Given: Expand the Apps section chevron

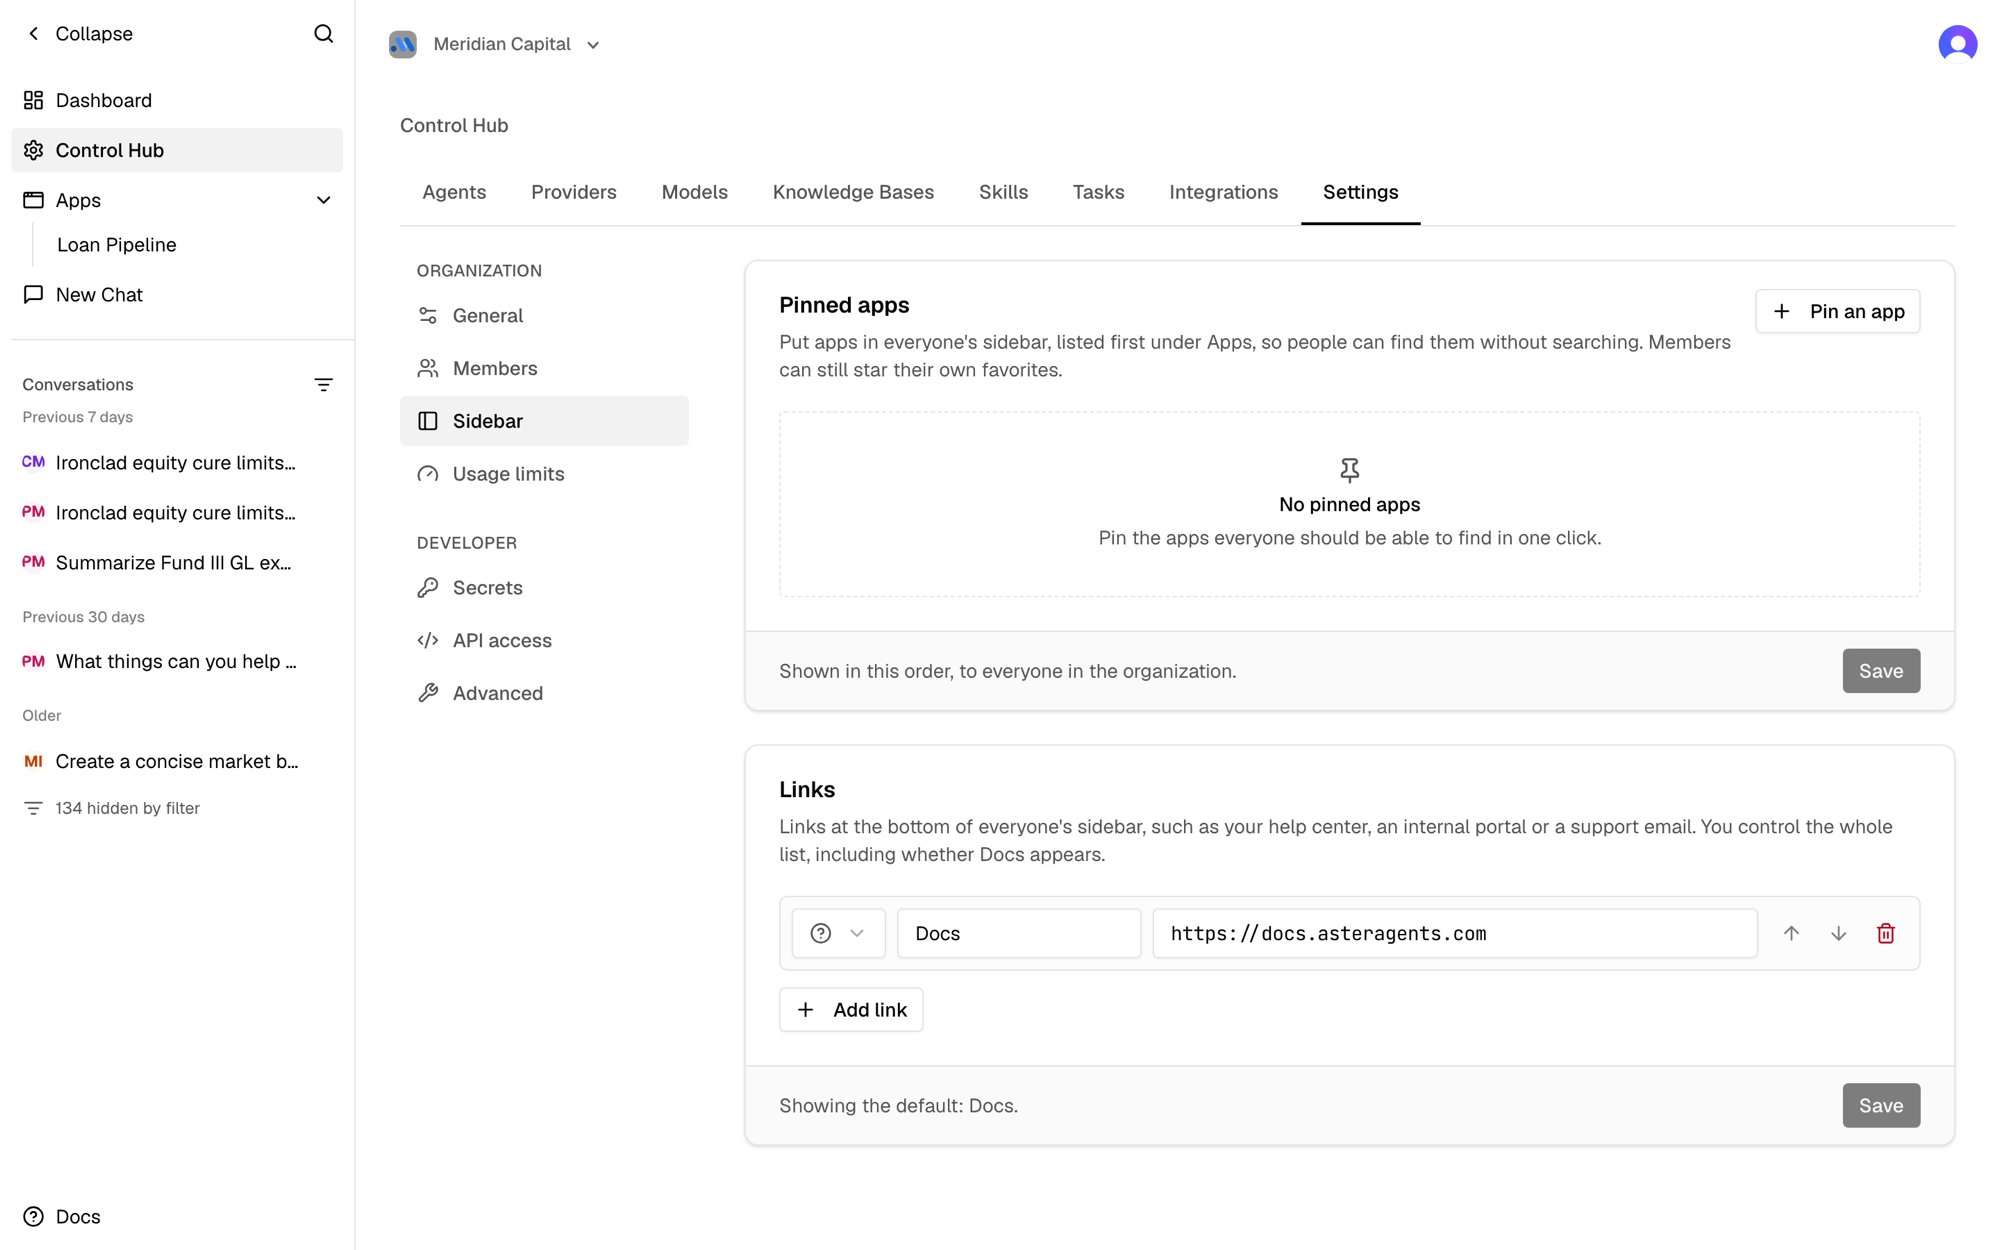Looking at the screenshot, I should click(323, 200).
